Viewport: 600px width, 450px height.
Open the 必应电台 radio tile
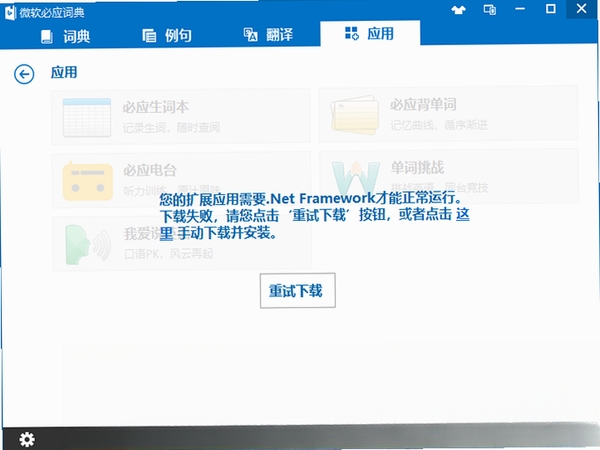tap(181, 180)
